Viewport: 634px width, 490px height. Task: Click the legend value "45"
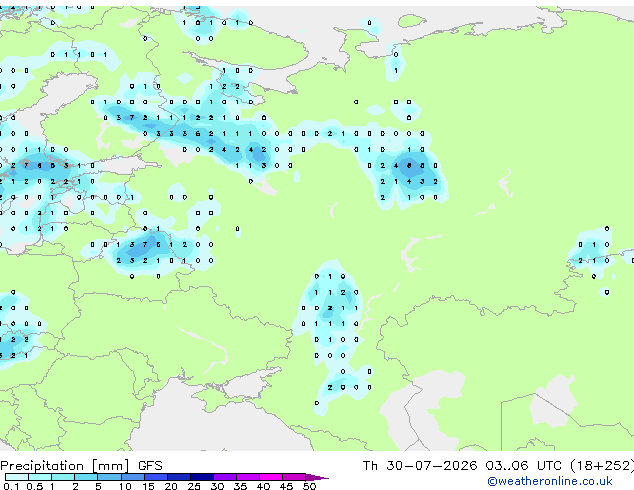[x=286, y=486]
